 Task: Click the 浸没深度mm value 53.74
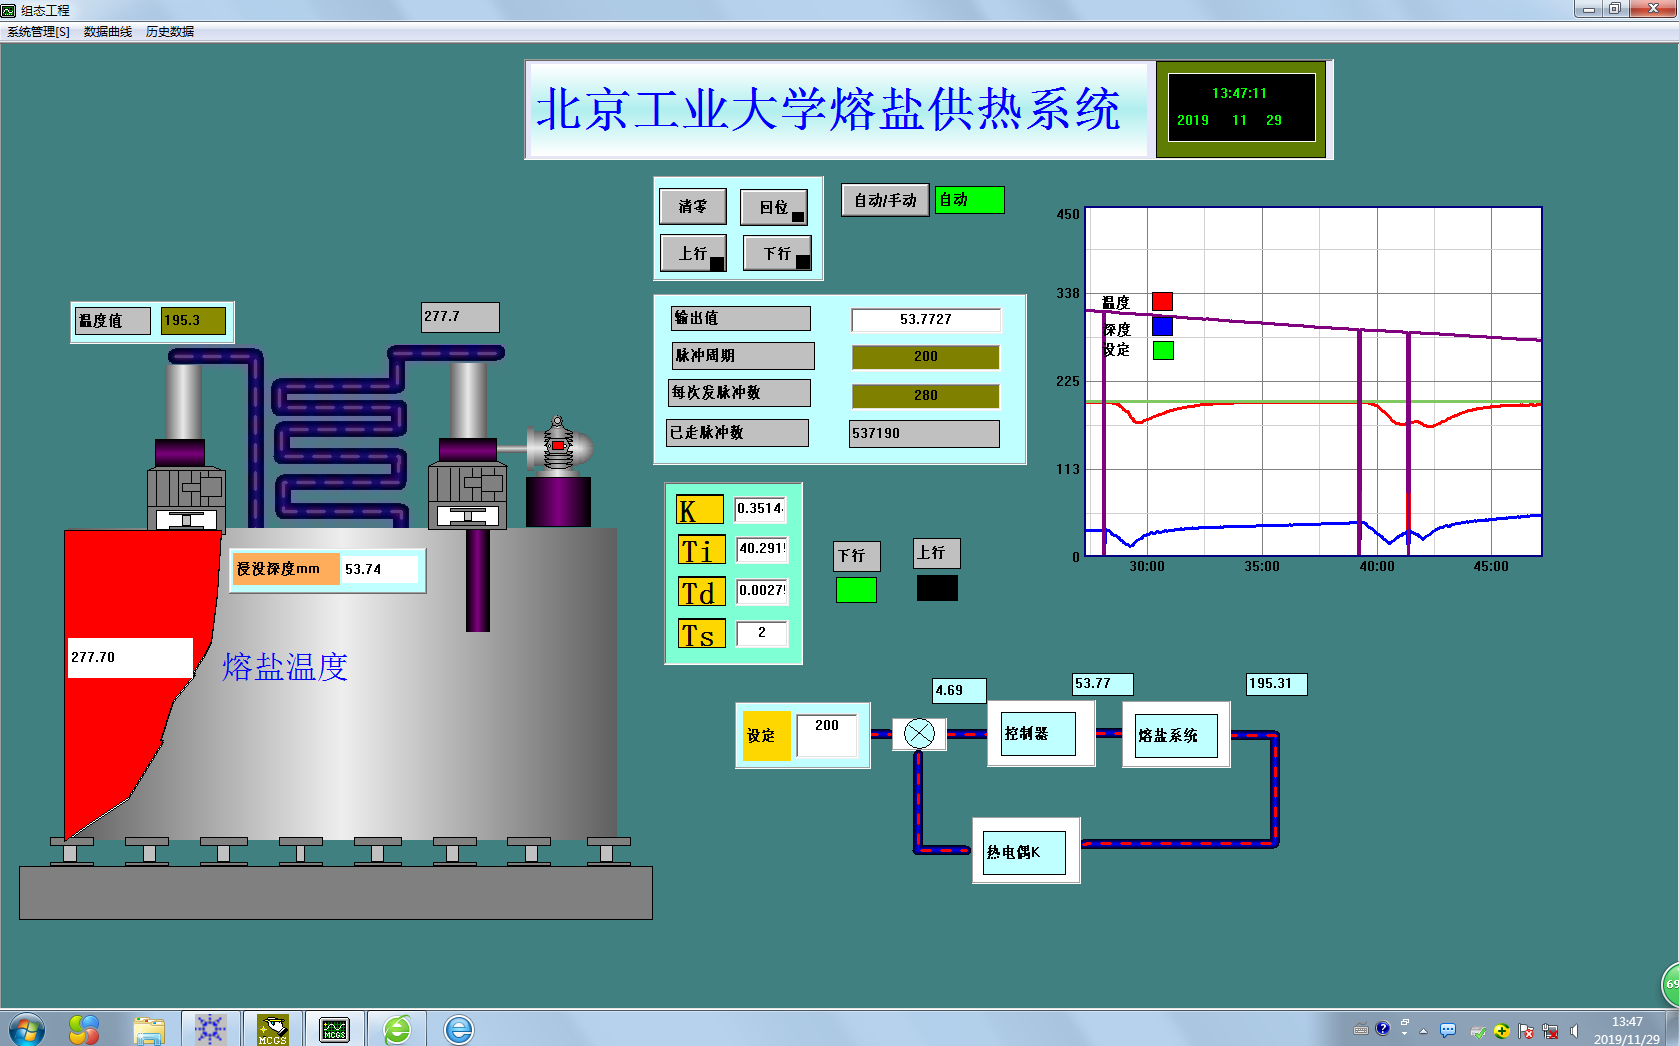(380, 570)
